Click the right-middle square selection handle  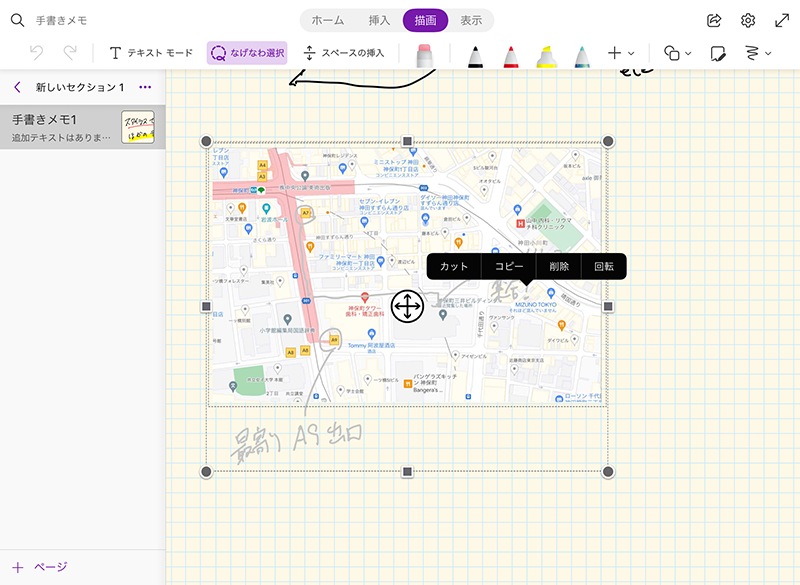pos(608,306)
